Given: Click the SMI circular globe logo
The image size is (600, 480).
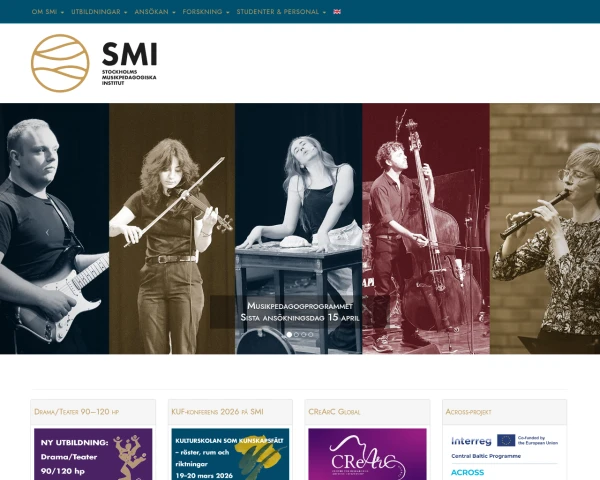Looking at the screenshot, I should click(60, 63).
